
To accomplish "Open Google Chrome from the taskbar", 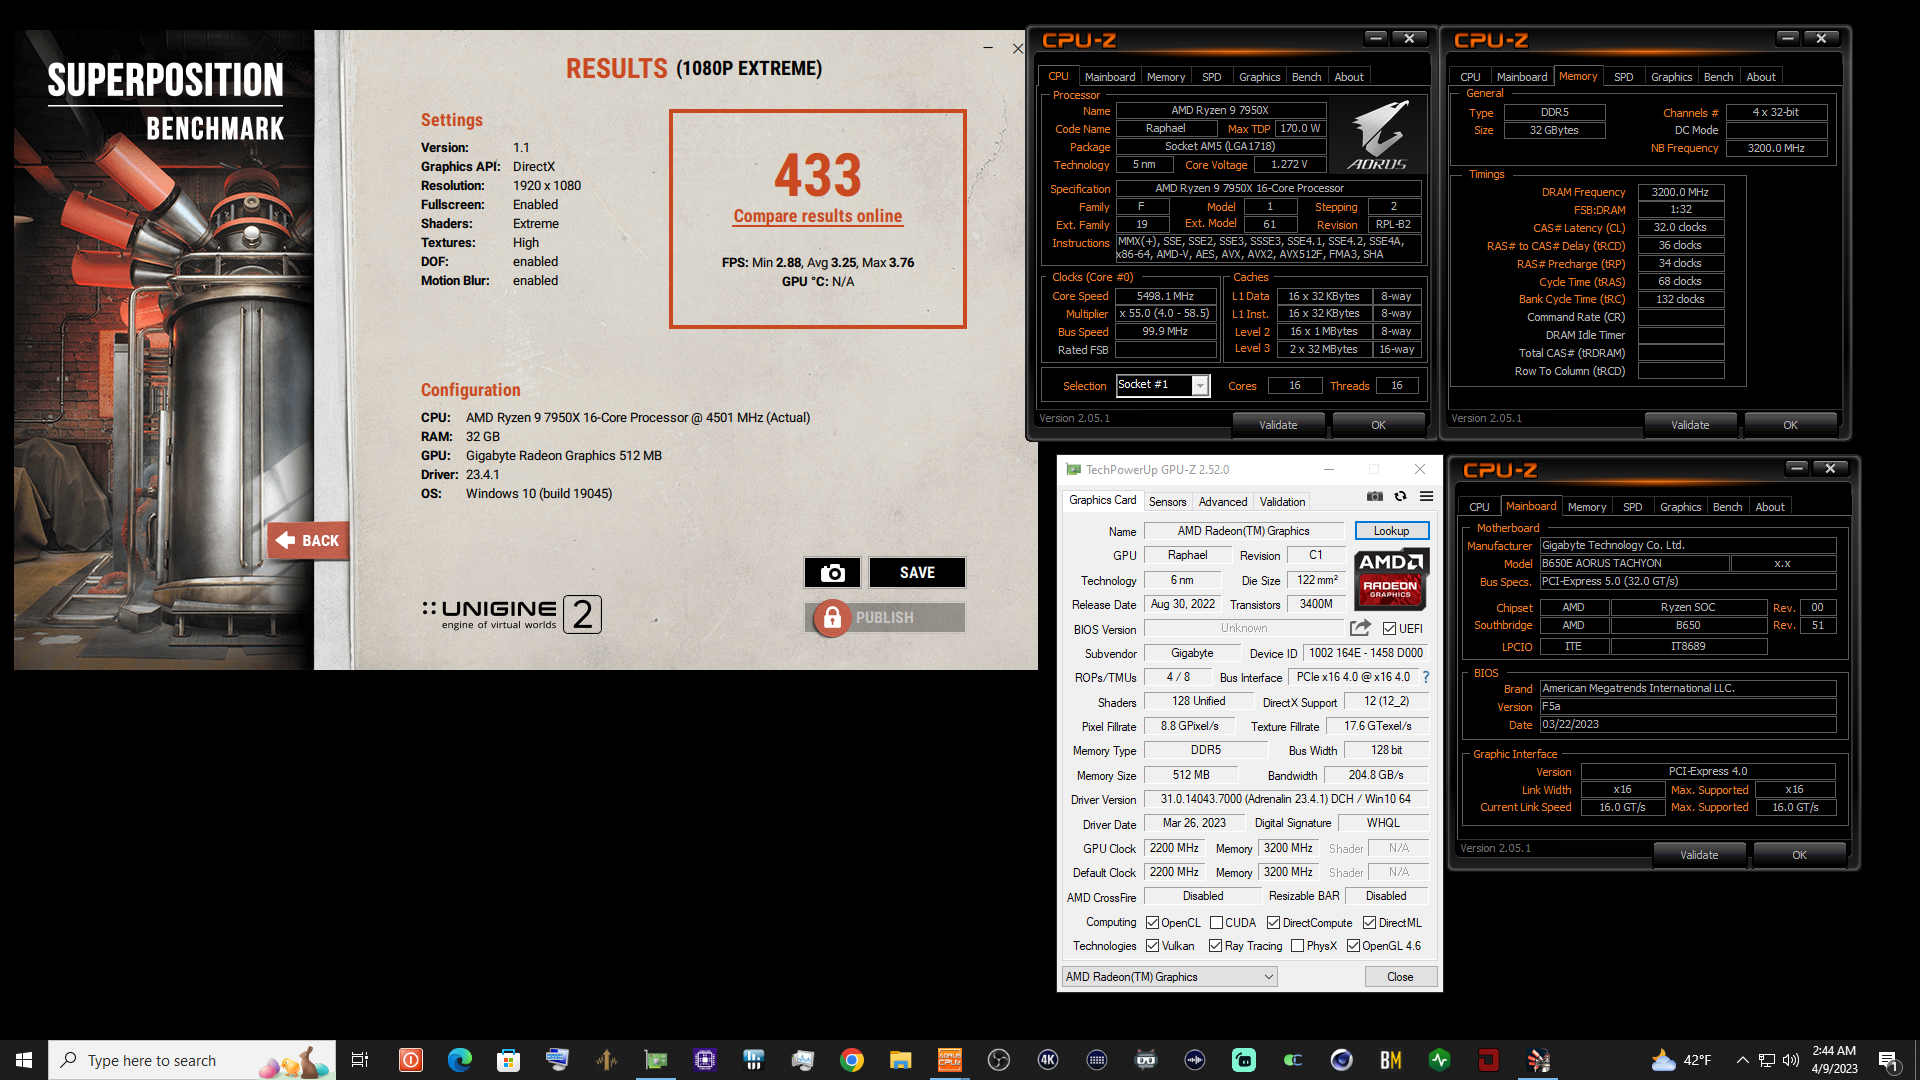I will click(x=851, y=1060).
